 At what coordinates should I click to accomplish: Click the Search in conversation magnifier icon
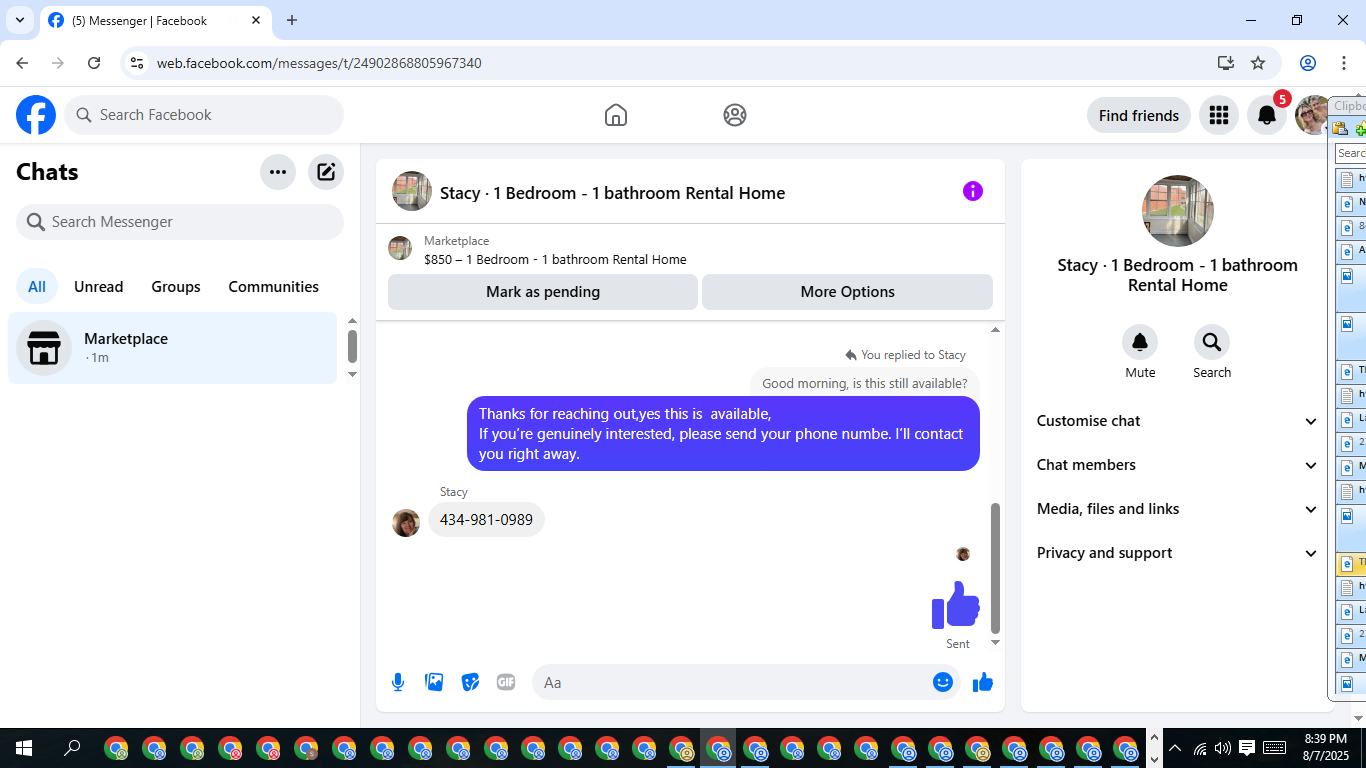coord(1212,343)
